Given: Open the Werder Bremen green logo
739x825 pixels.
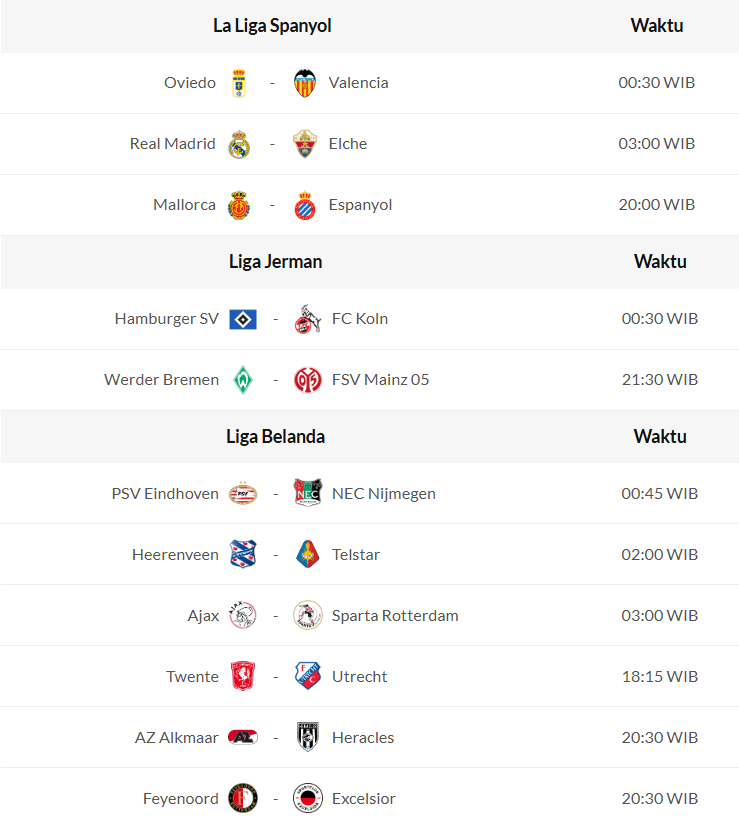Looking at the screenshot, I should (x=242, y=380).
